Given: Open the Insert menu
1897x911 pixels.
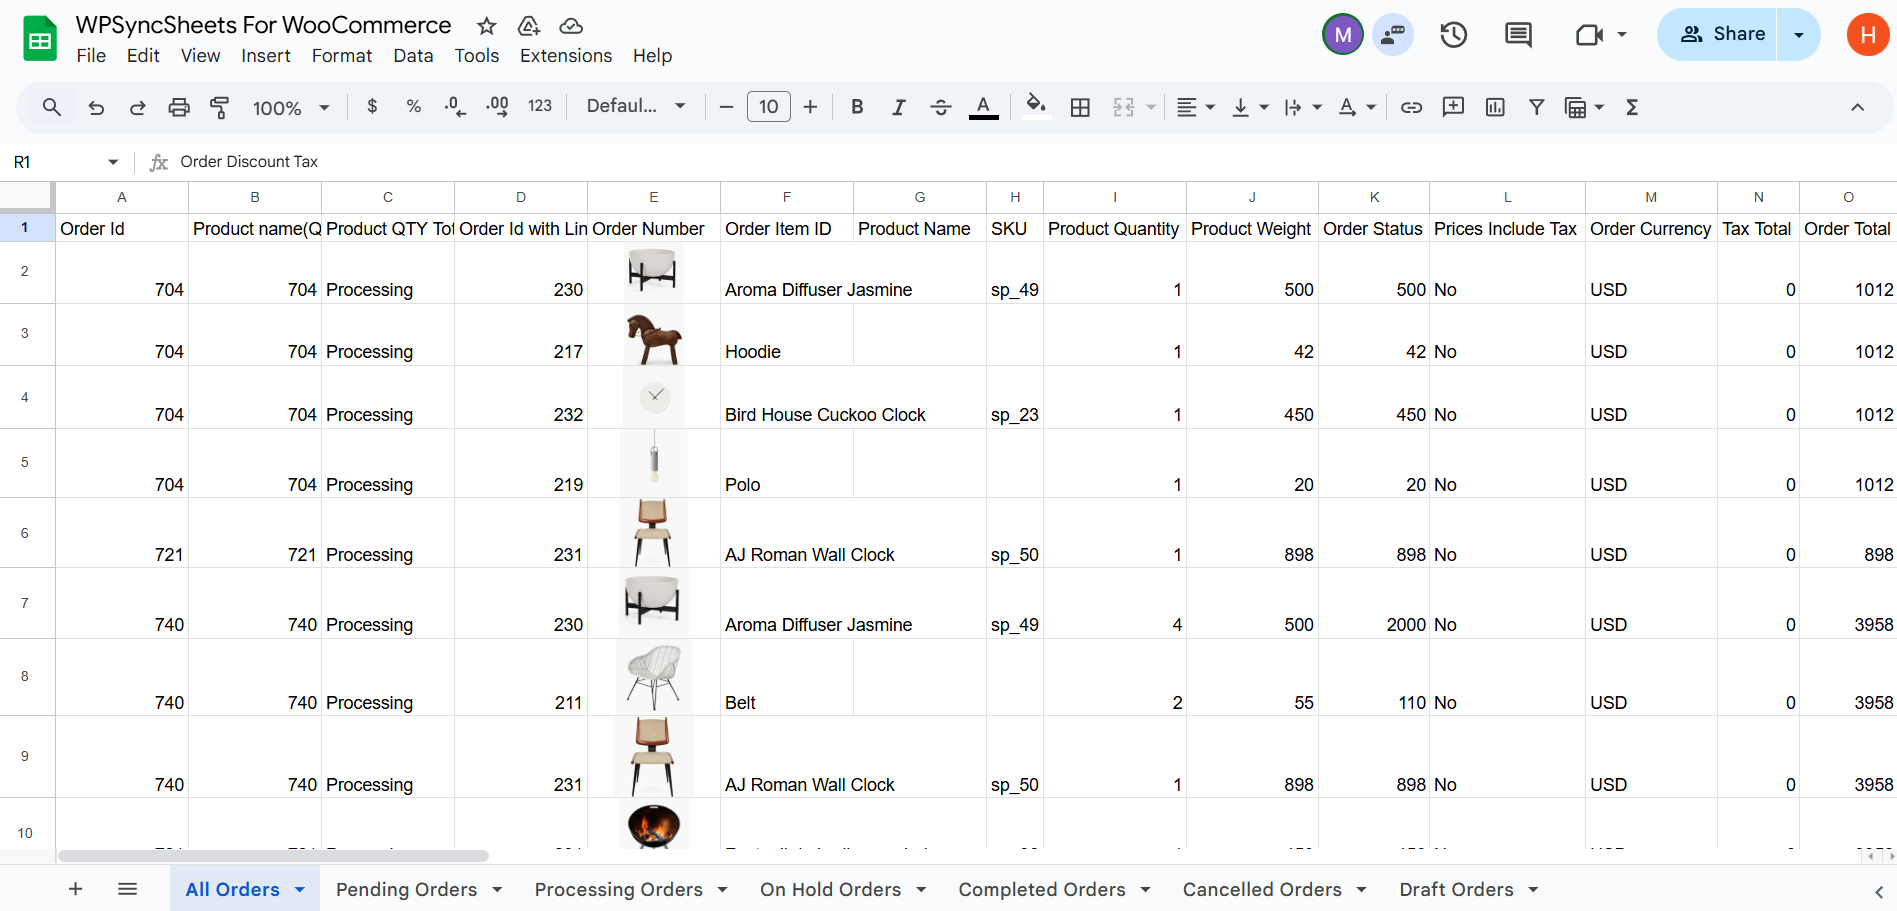Looking at the screenshot, I should (x=266, y=56).
